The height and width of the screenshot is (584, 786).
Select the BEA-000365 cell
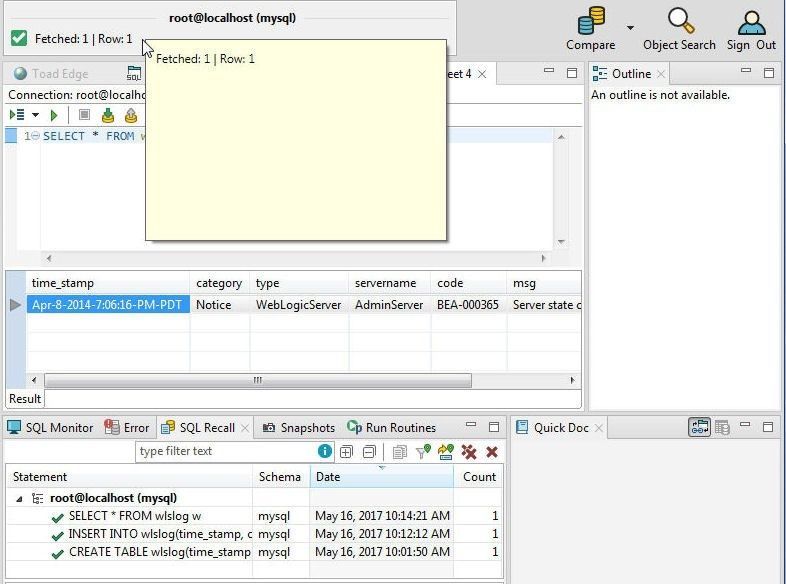(469, 305)
